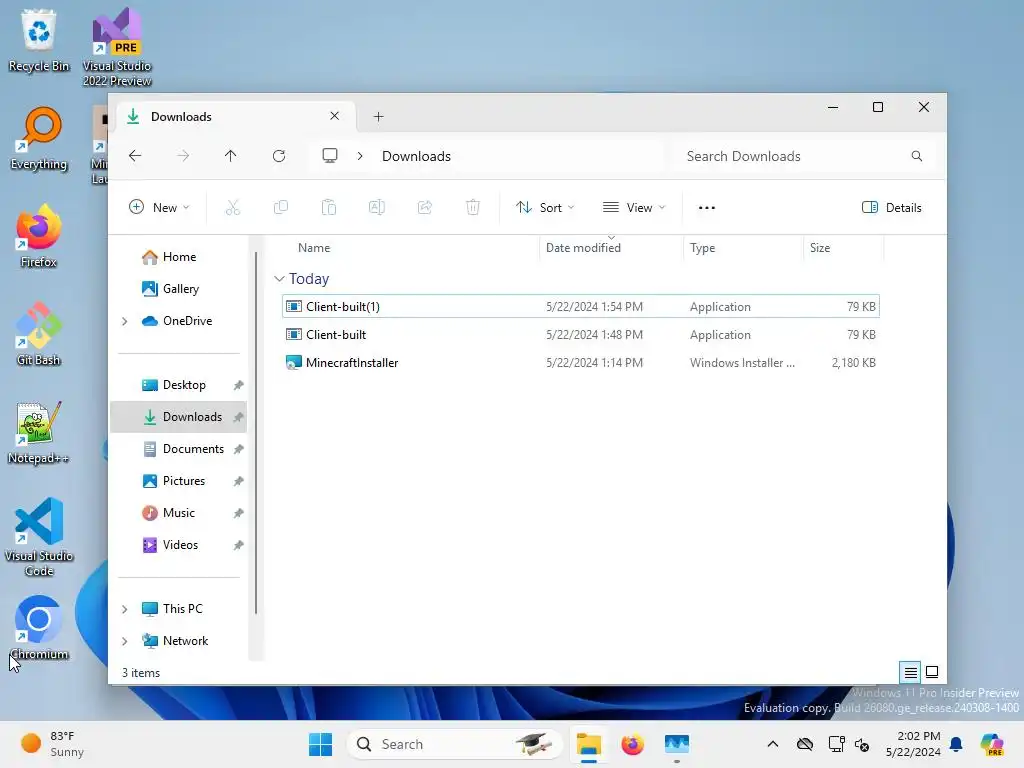Viewport: 1024px width, 768px height.
Task: Select Downloads in navigation pane
Action: pyautogui.click(x=178, y=417)
